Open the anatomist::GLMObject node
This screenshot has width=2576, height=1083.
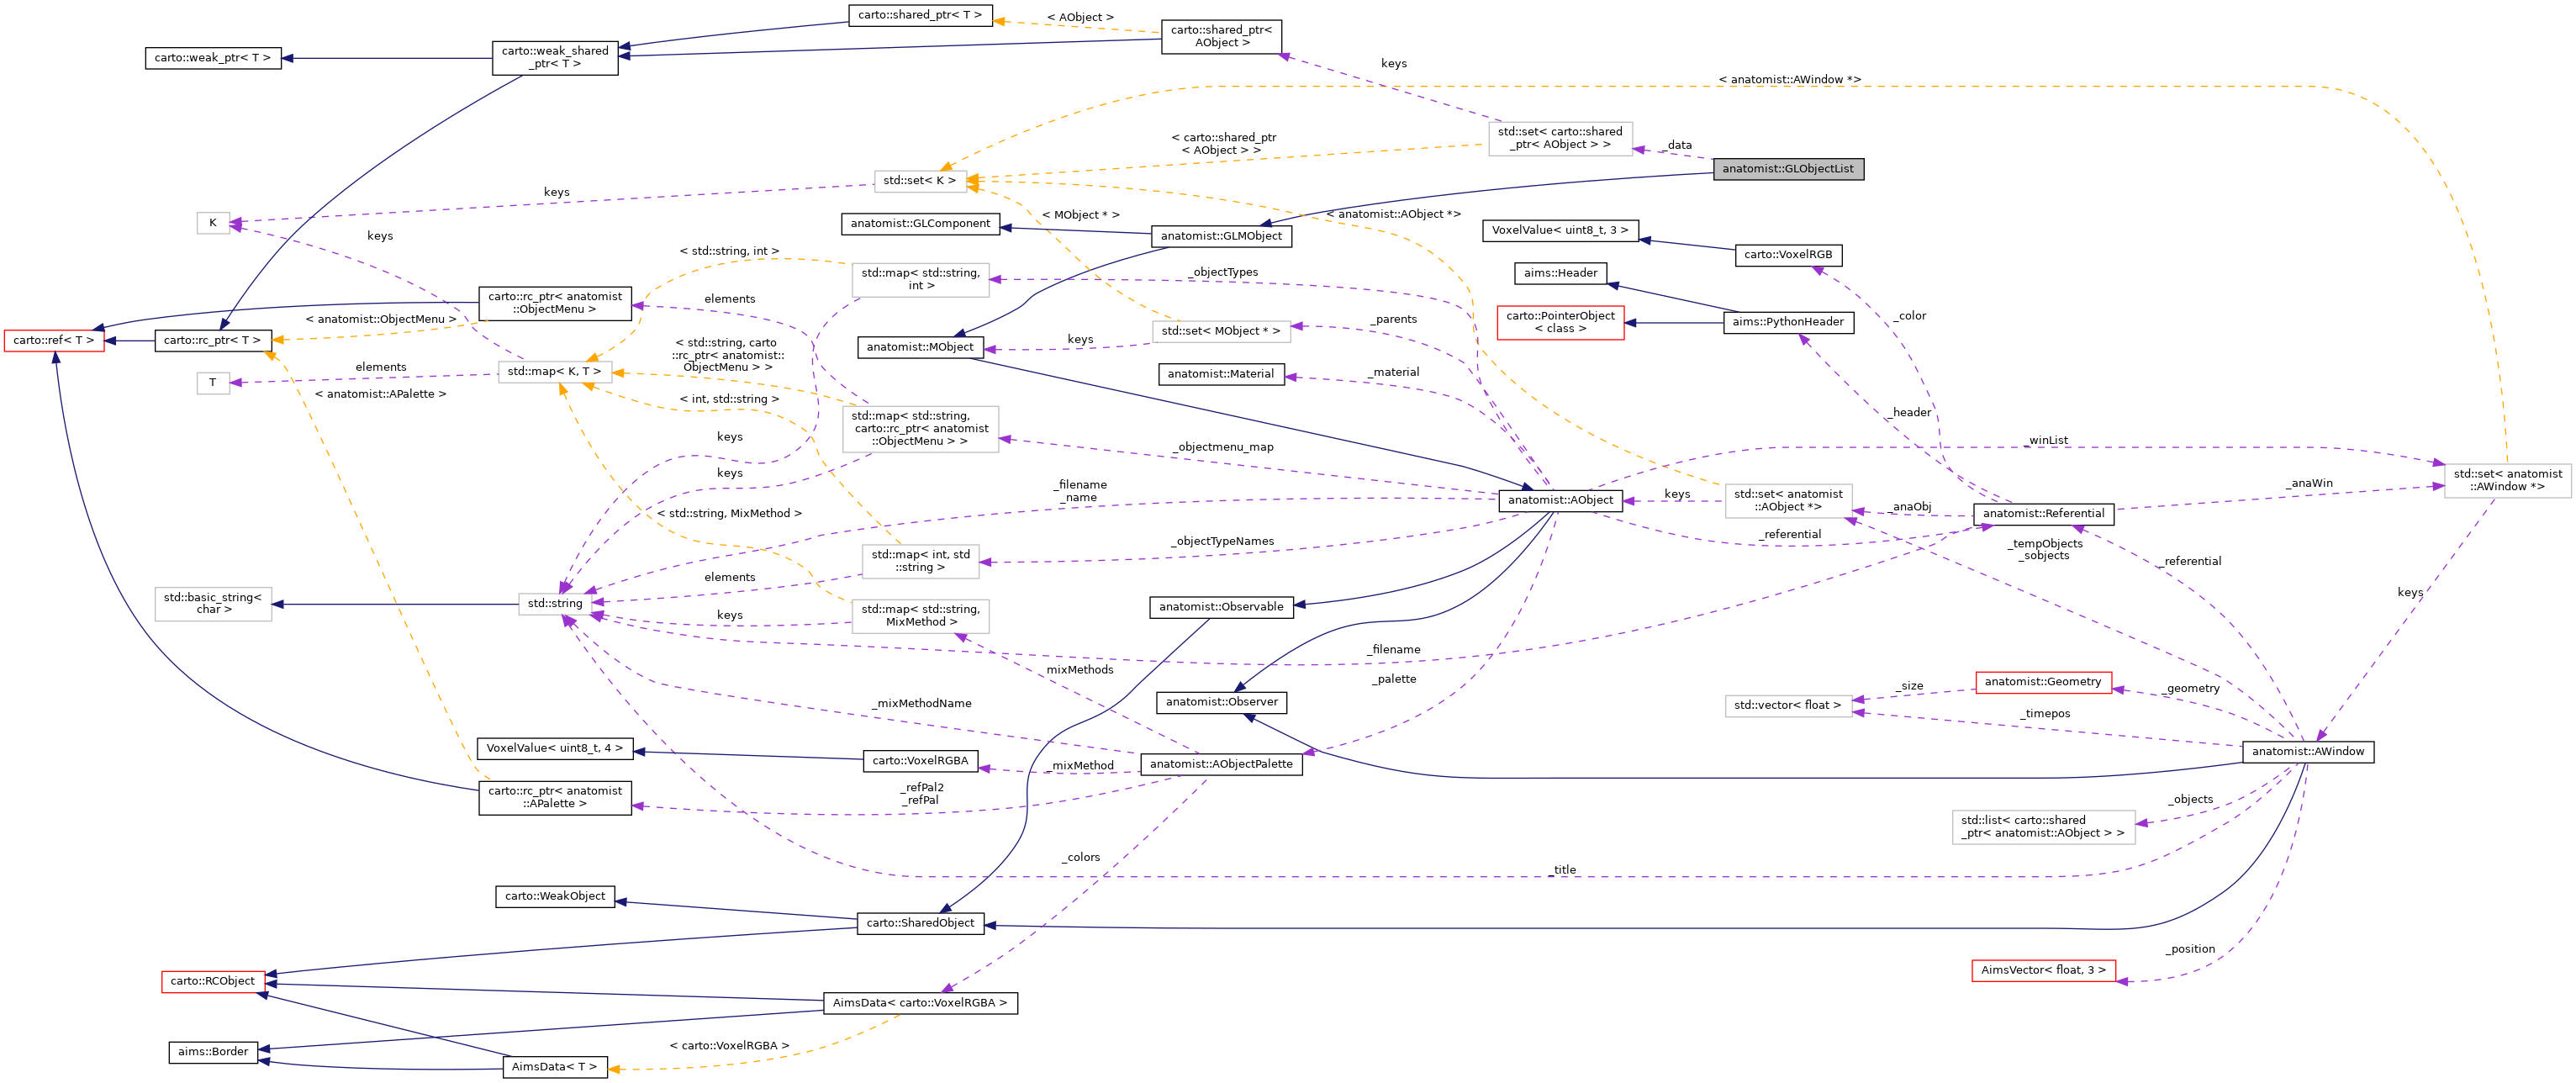[x=1221, y=236]
